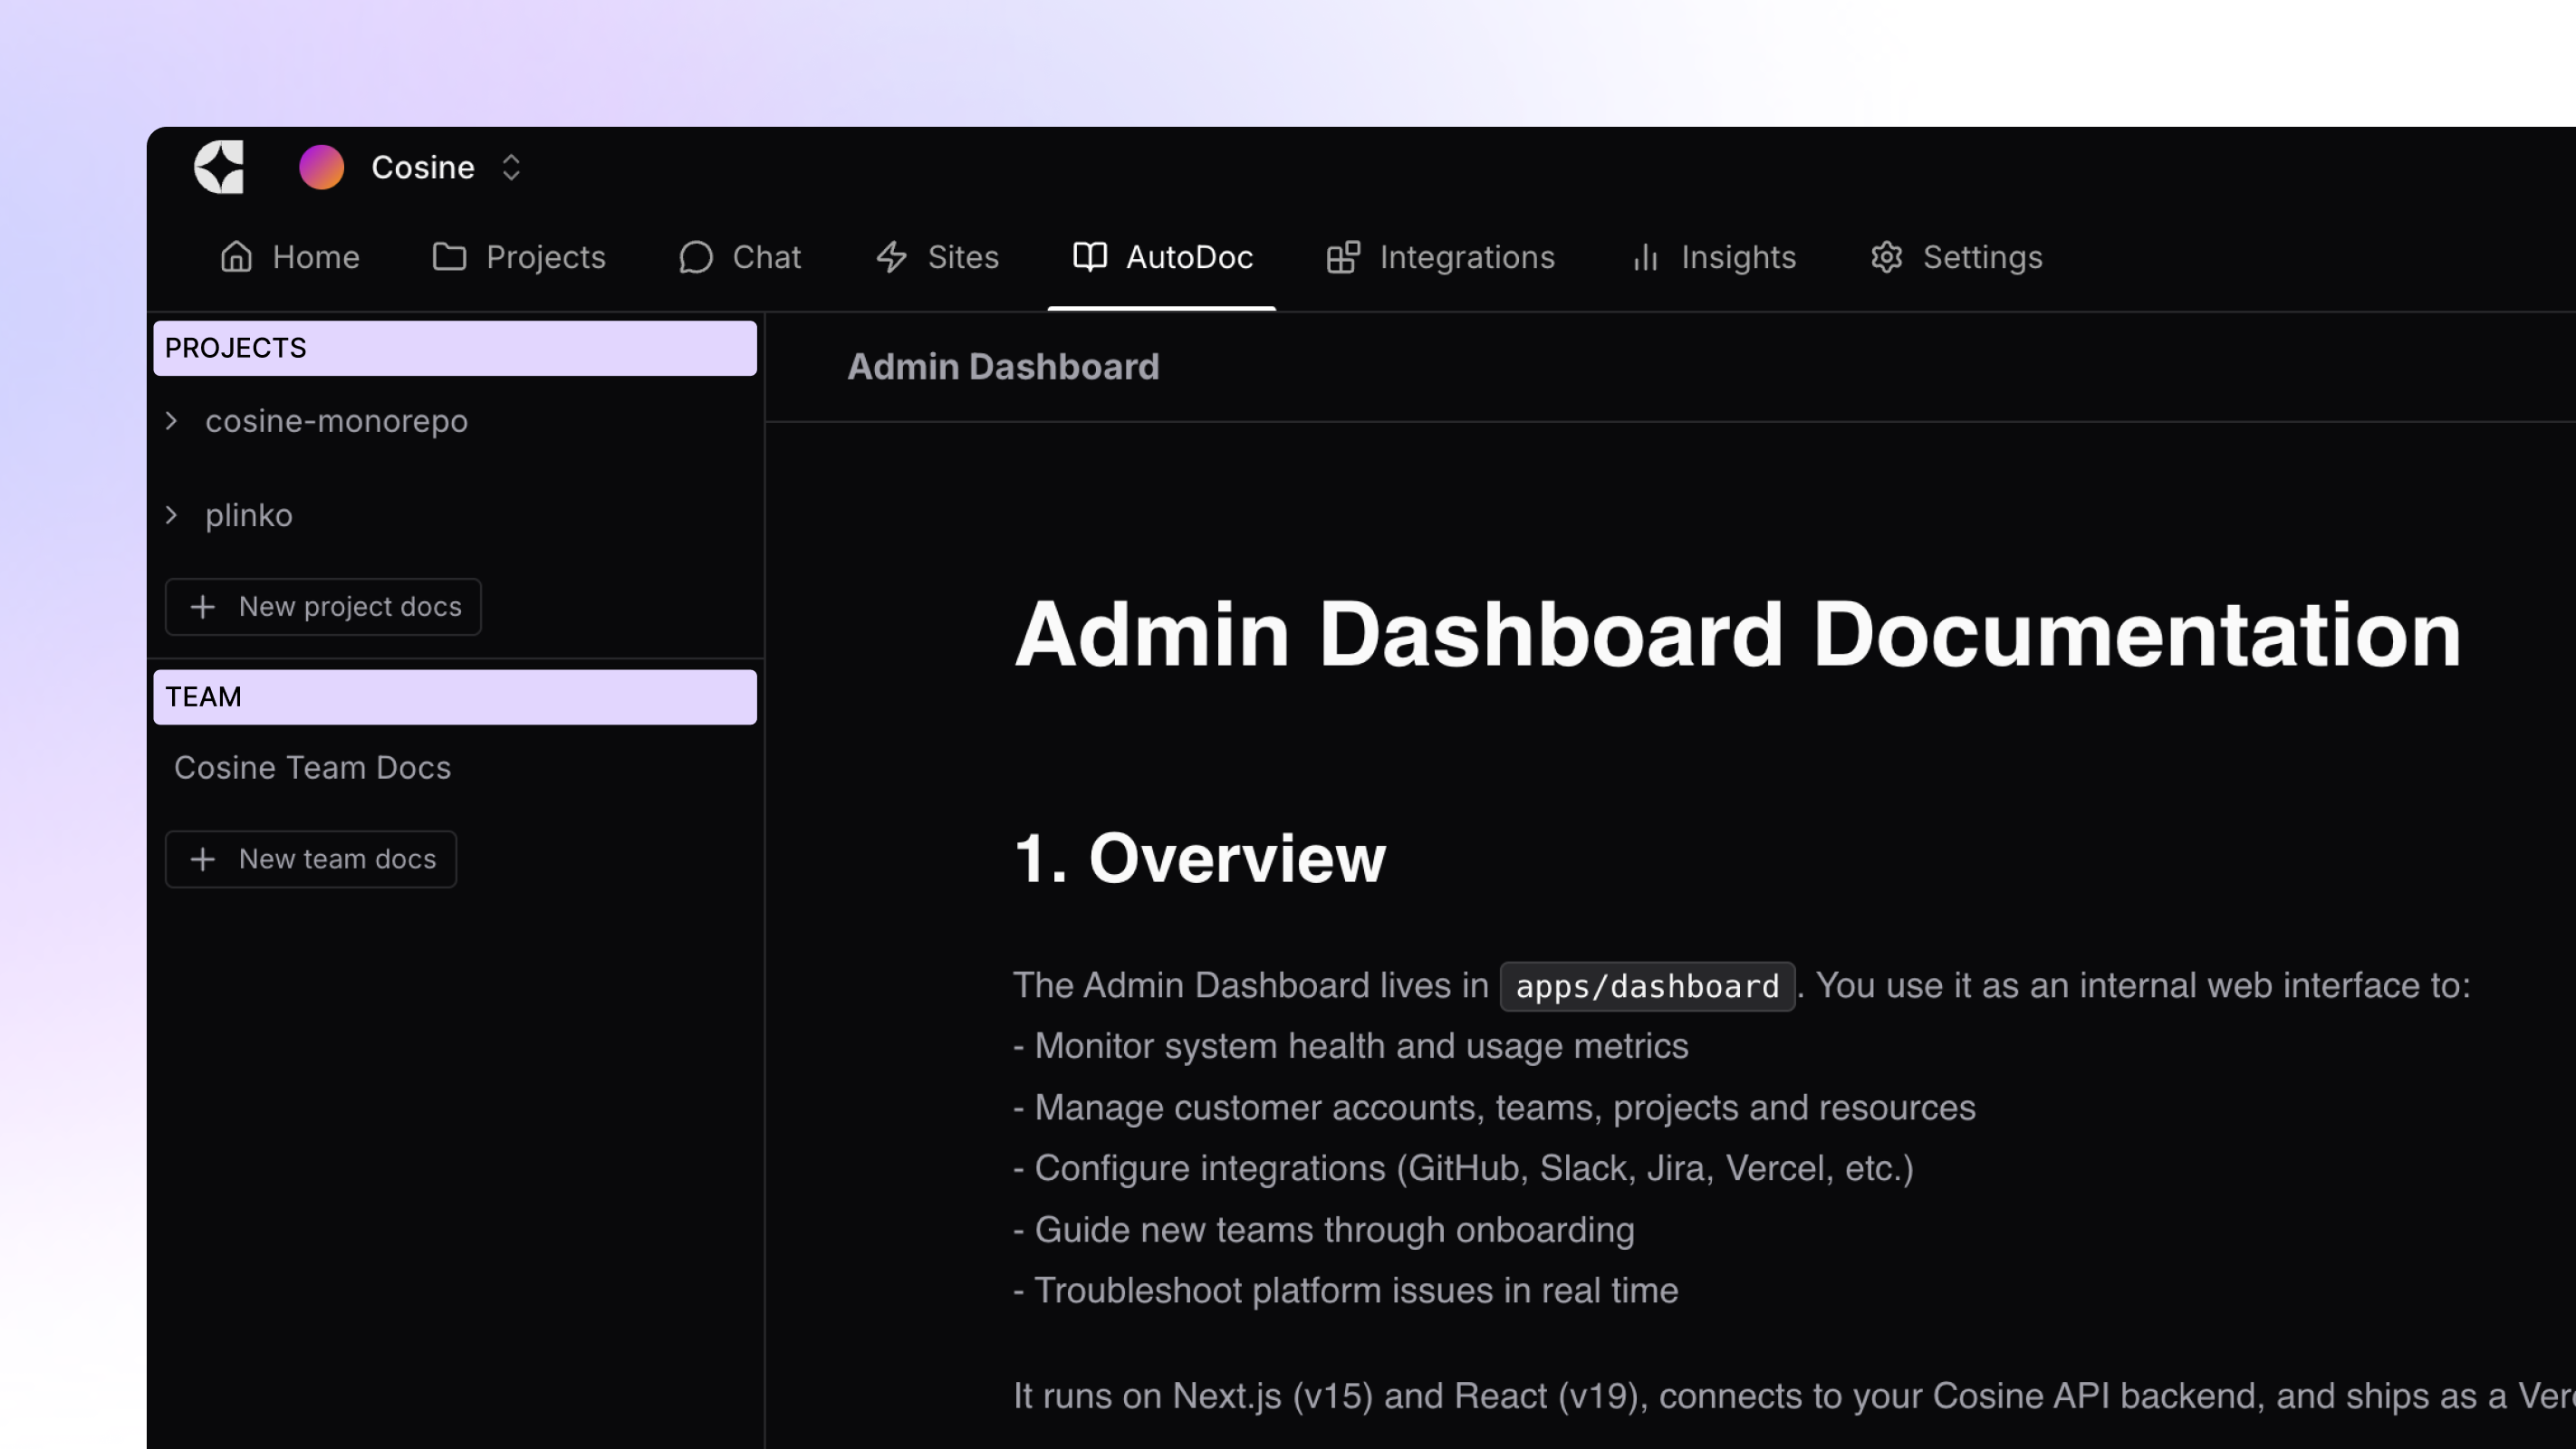This screenshot has height=1449, width=2576.
Task: Select the Projects folder icon
Action: 450,257
